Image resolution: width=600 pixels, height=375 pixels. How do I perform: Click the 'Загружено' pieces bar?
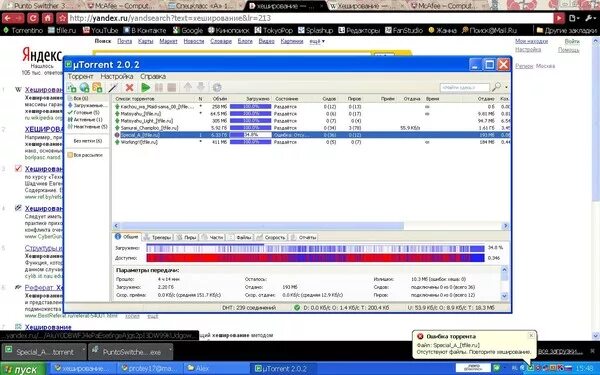click(315, 248)
